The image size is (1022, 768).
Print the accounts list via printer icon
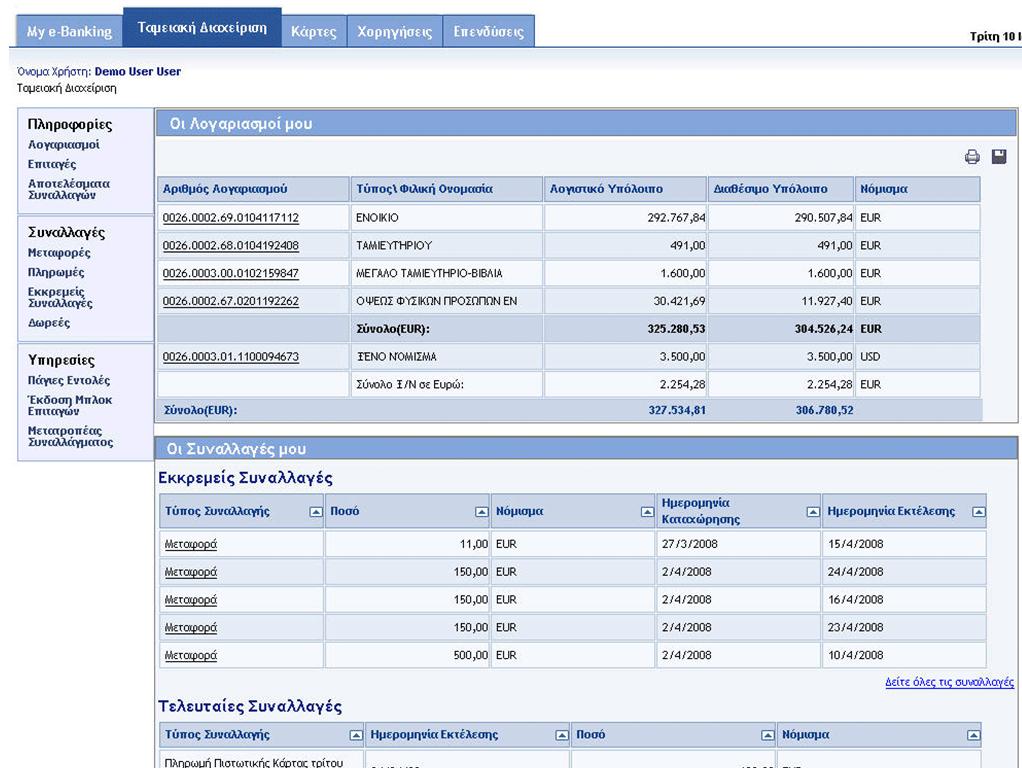972,156
